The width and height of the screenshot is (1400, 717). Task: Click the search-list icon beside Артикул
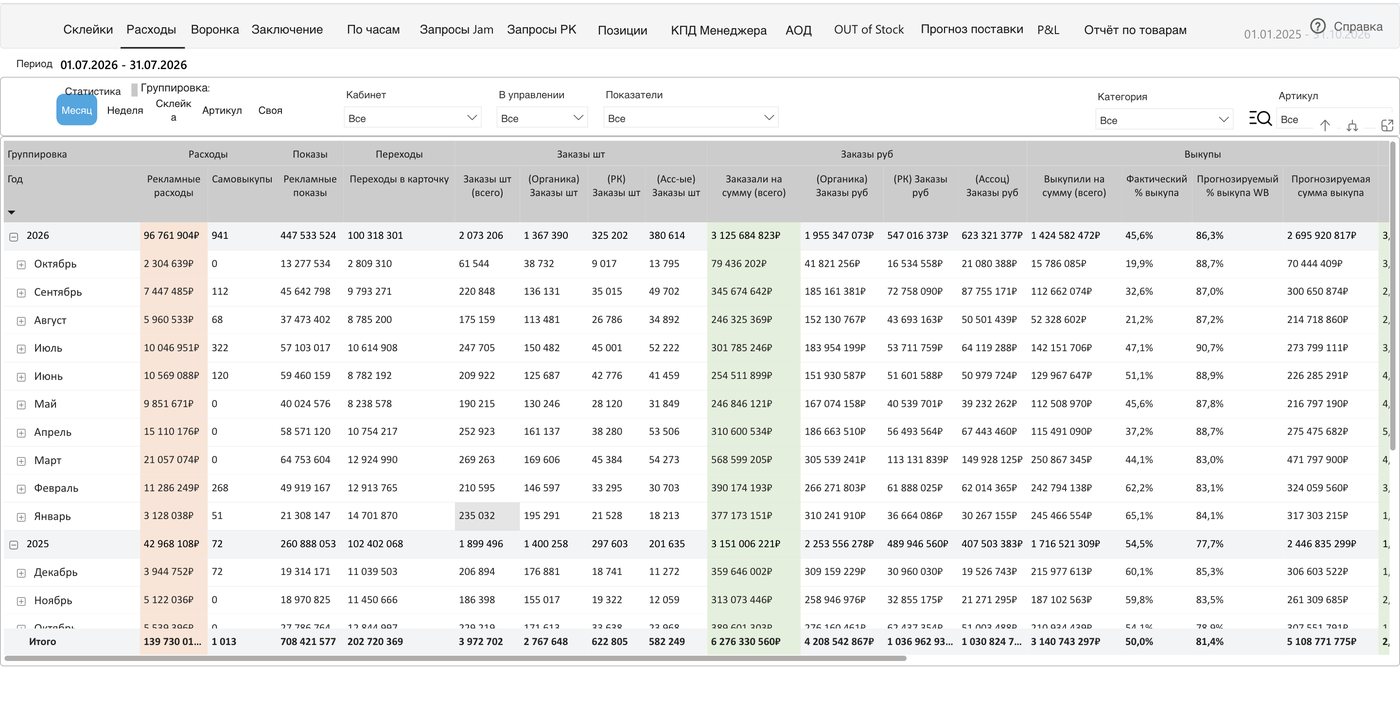click(x=1260, y=118)
